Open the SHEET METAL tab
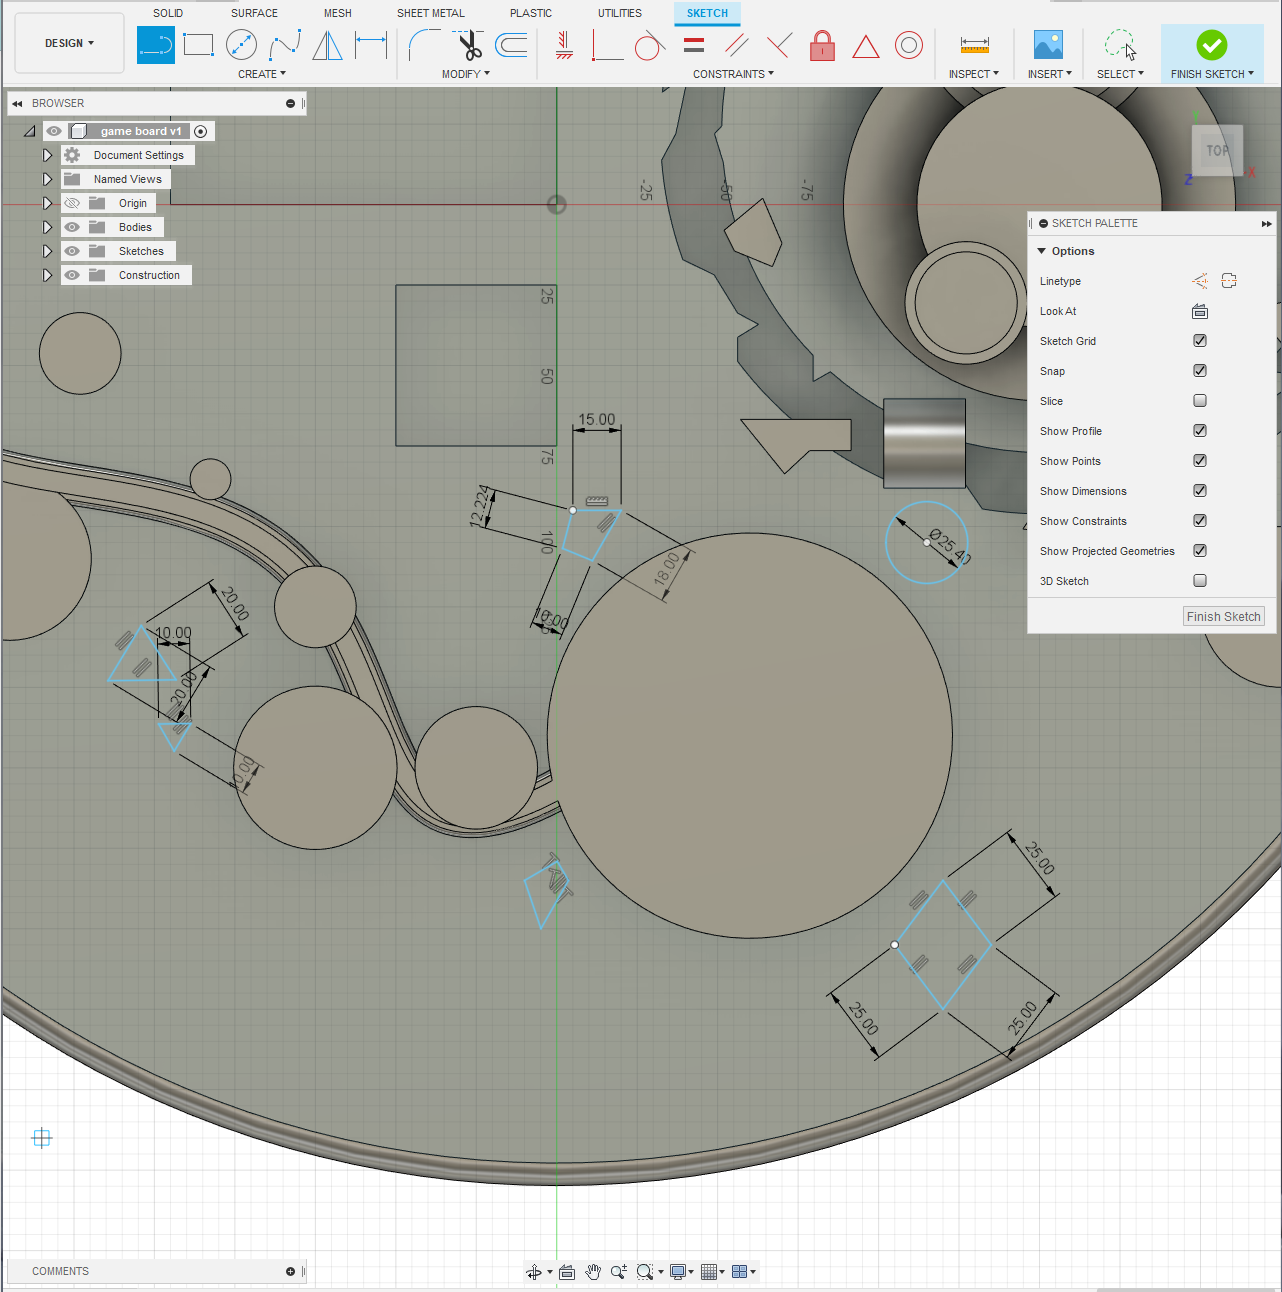This screenshot has width=1282, height=1292. pyautogui.click(x=431, y=12)
